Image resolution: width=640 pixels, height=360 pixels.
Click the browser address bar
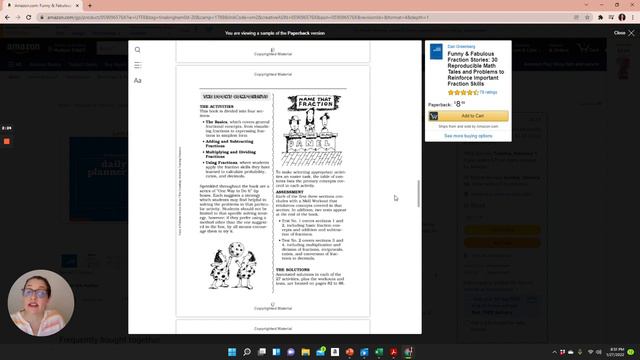pos(306,17)
